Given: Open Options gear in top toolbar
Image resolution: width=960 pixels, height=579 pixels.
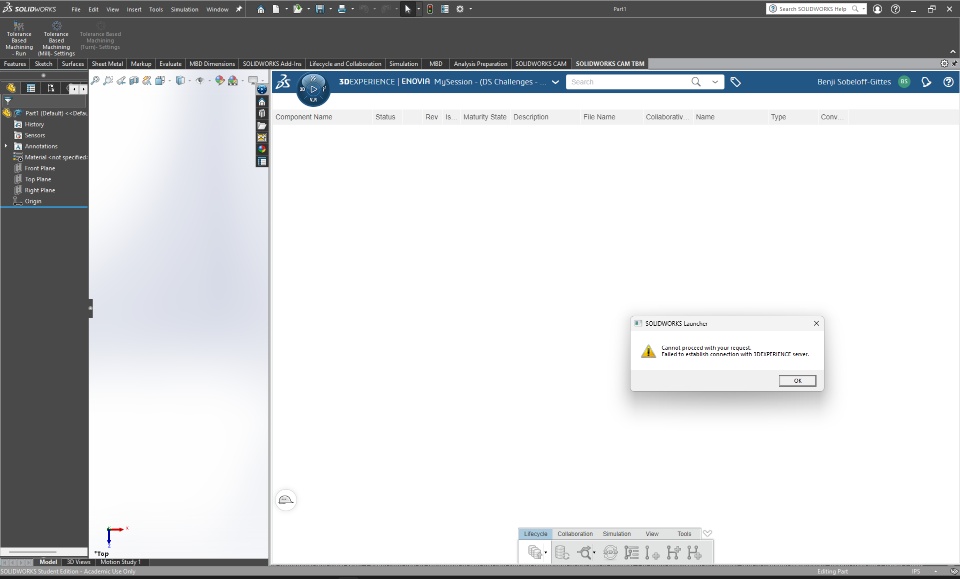Looking at the screenshot, I should 460,9.
